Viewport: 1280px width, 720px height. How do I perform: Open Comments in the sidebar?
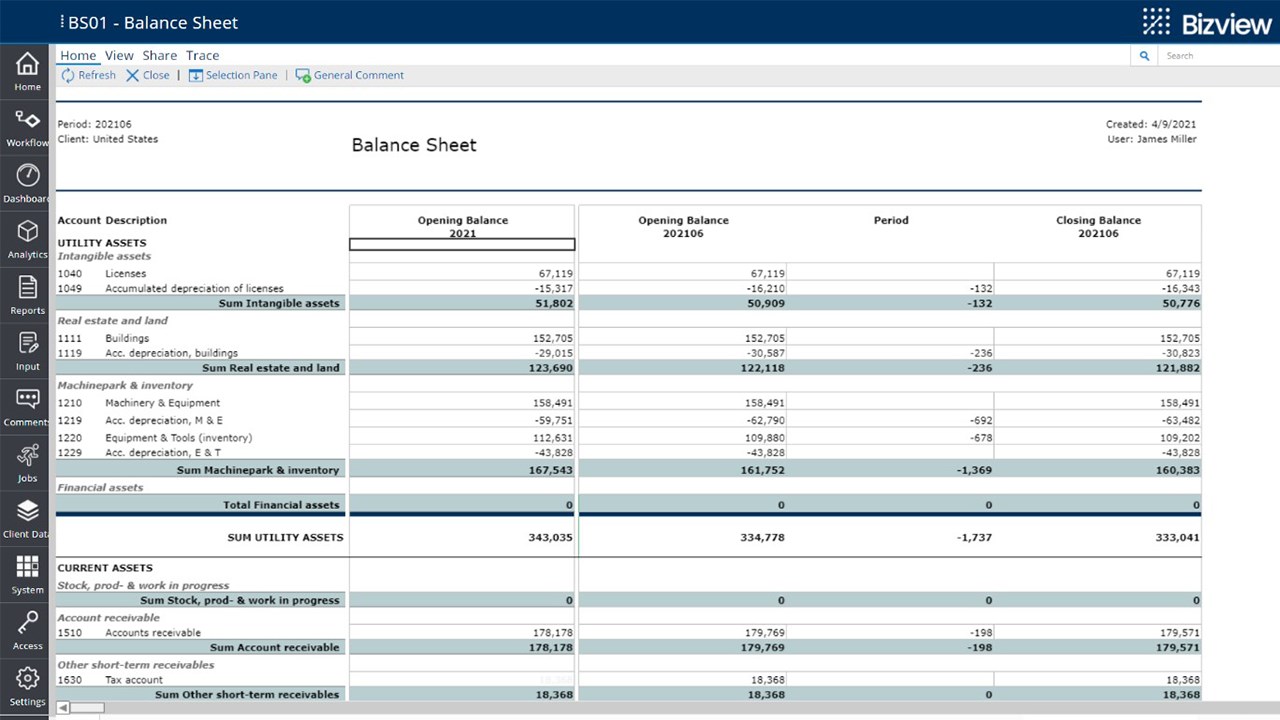[27, 402]
